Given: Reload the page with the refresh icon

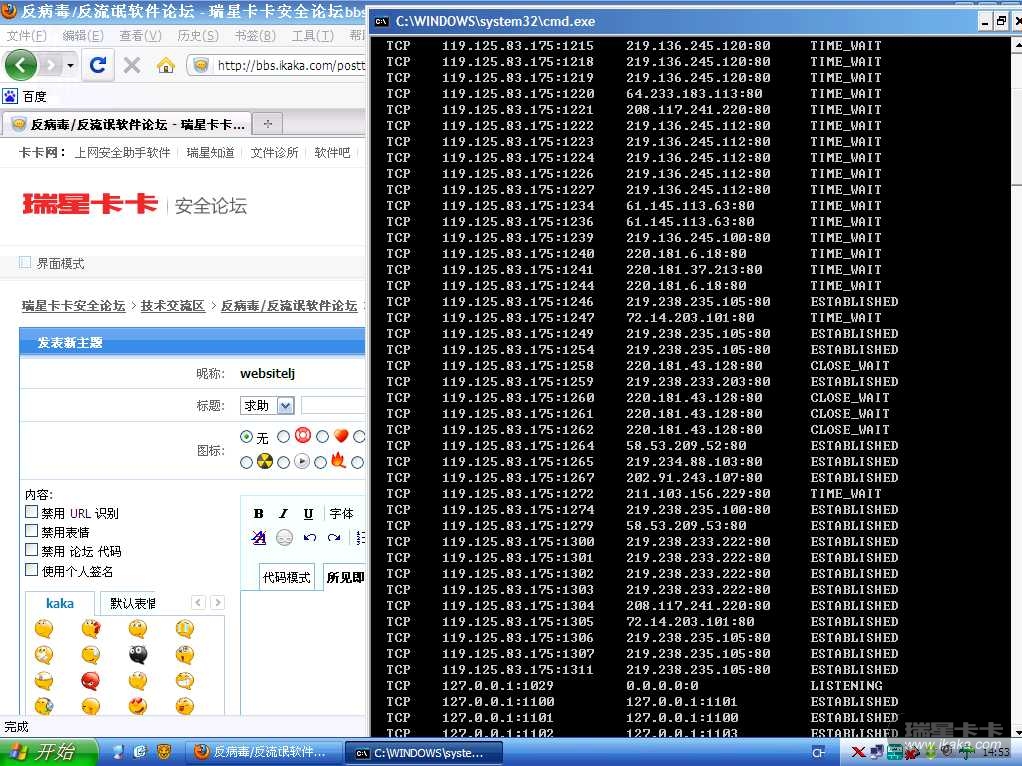Looking at the screenshot, I should point(98,65).
